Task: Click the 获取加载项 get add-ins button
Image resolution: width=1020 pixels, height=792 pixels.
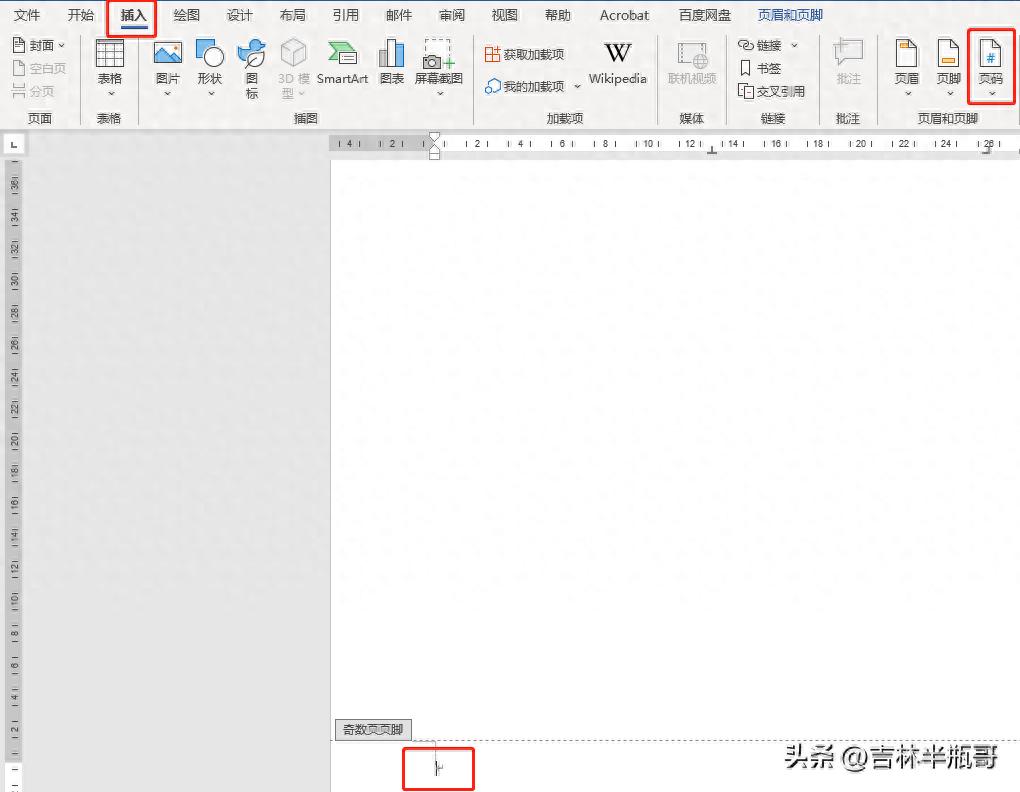Action: (x=524, y=54)
